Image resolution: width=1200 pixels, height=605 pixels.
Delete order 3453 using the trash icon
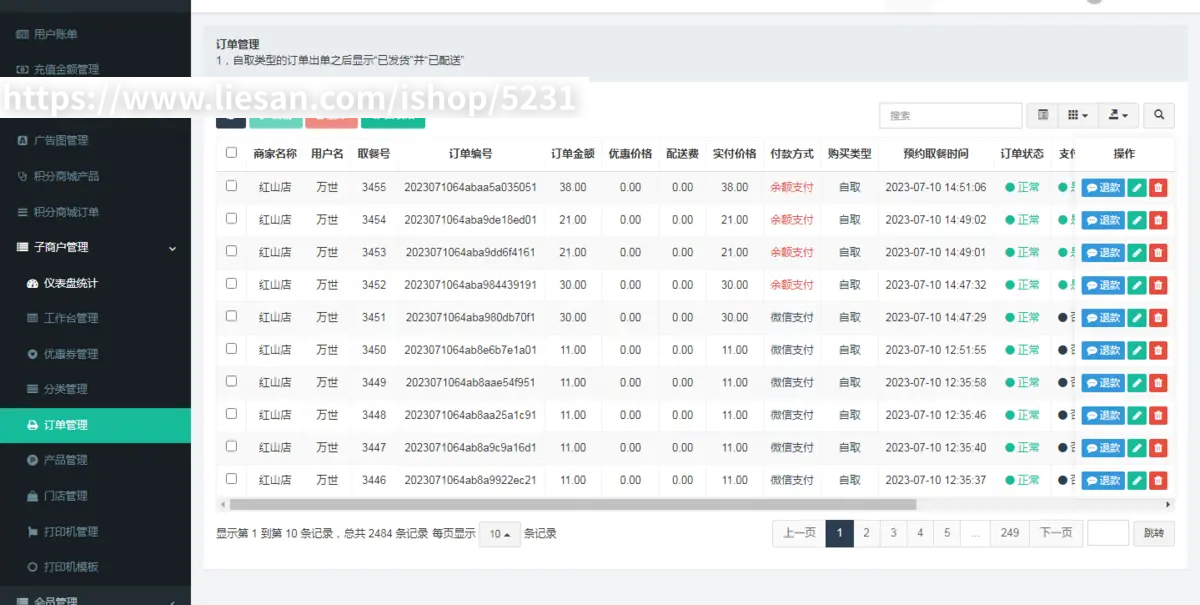[x=1158, y=252]
